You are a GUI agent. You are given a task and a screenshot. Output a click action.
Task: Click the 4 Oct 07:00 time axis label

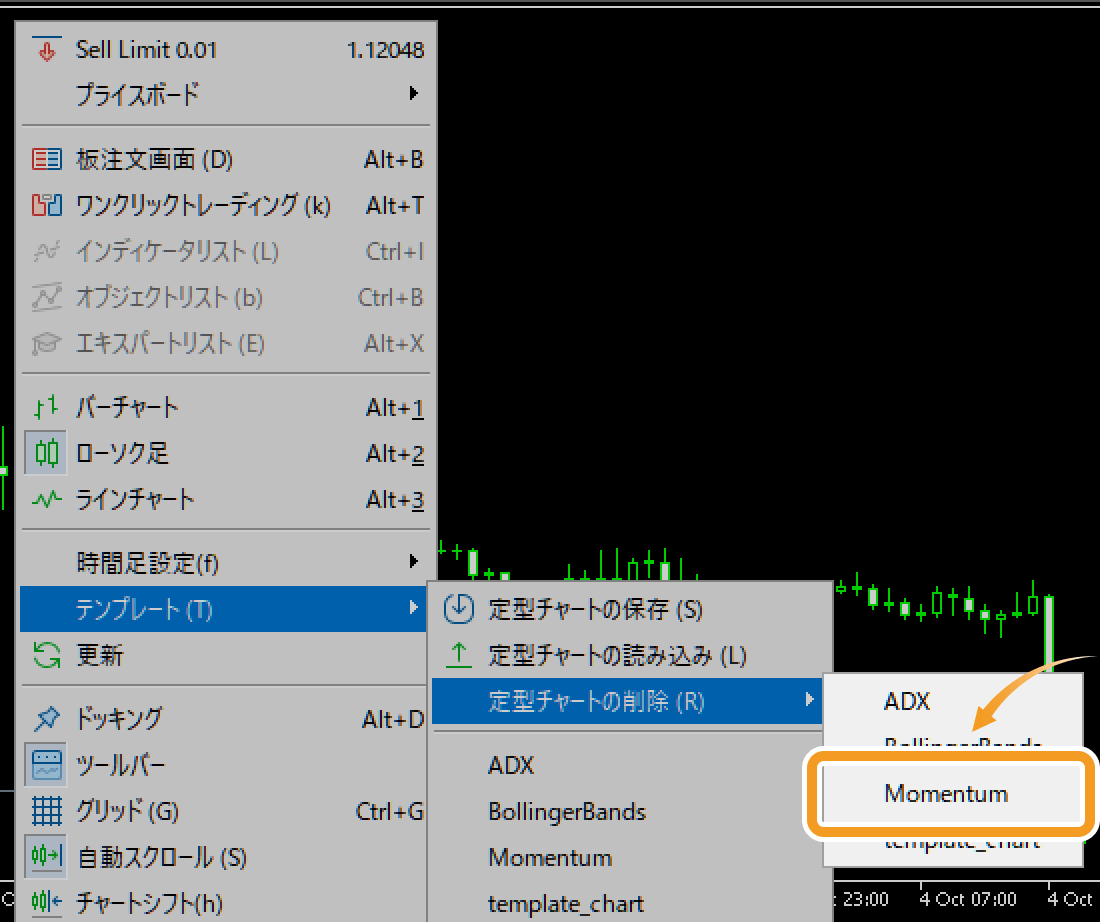pos(968,899)
